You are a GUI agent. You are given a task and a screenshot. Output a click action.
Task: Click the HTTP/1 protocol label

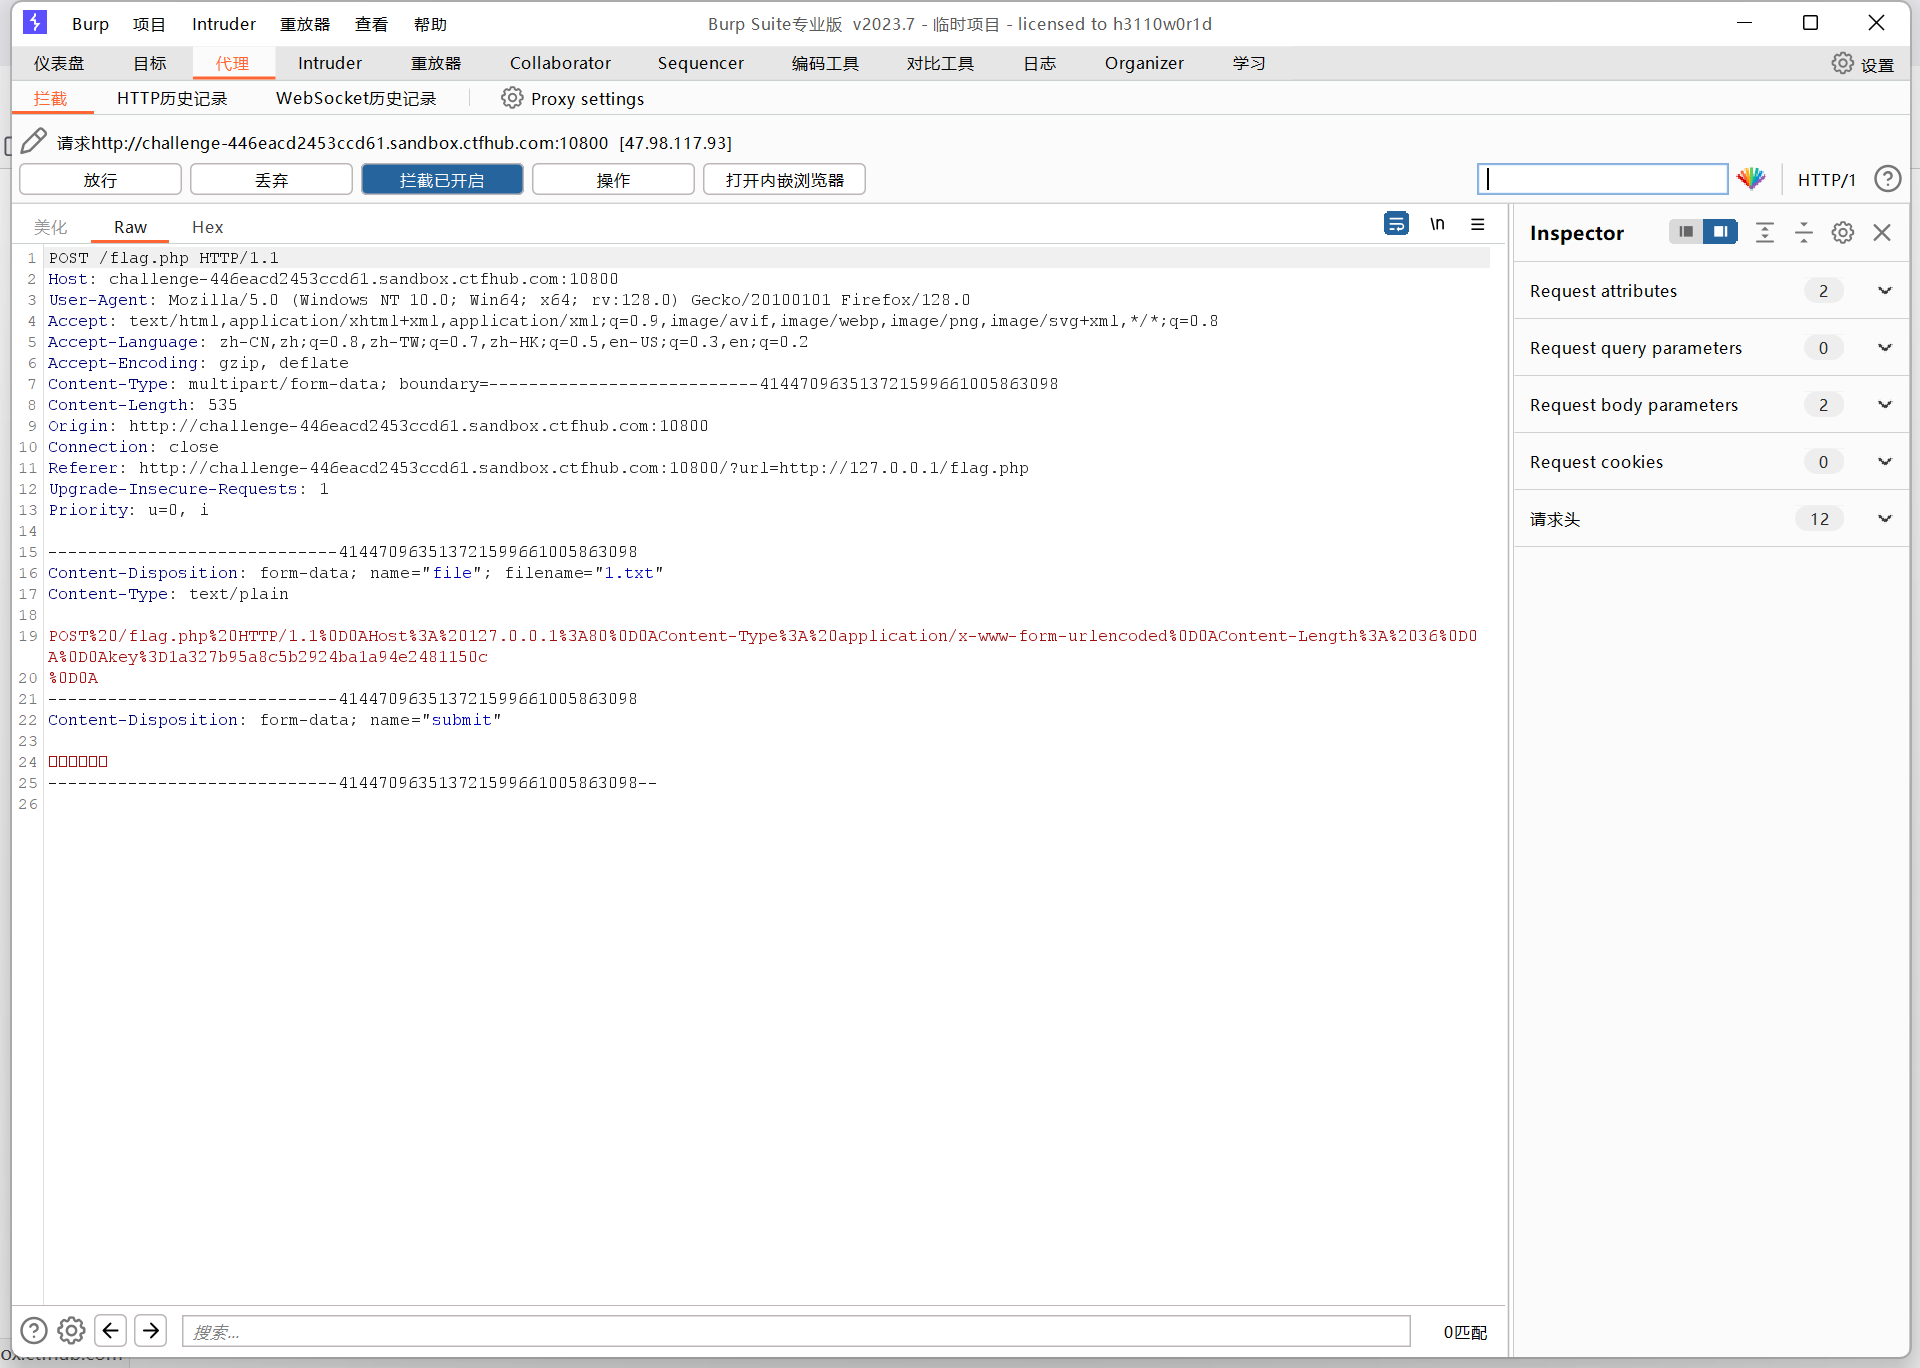1826,180
